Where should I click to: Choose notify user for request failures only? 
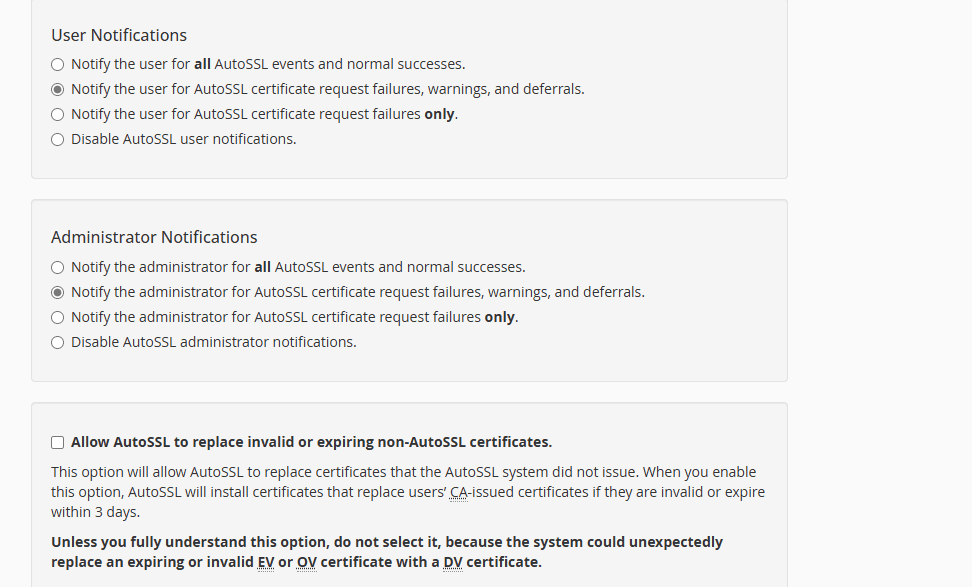tap(58, 115)
